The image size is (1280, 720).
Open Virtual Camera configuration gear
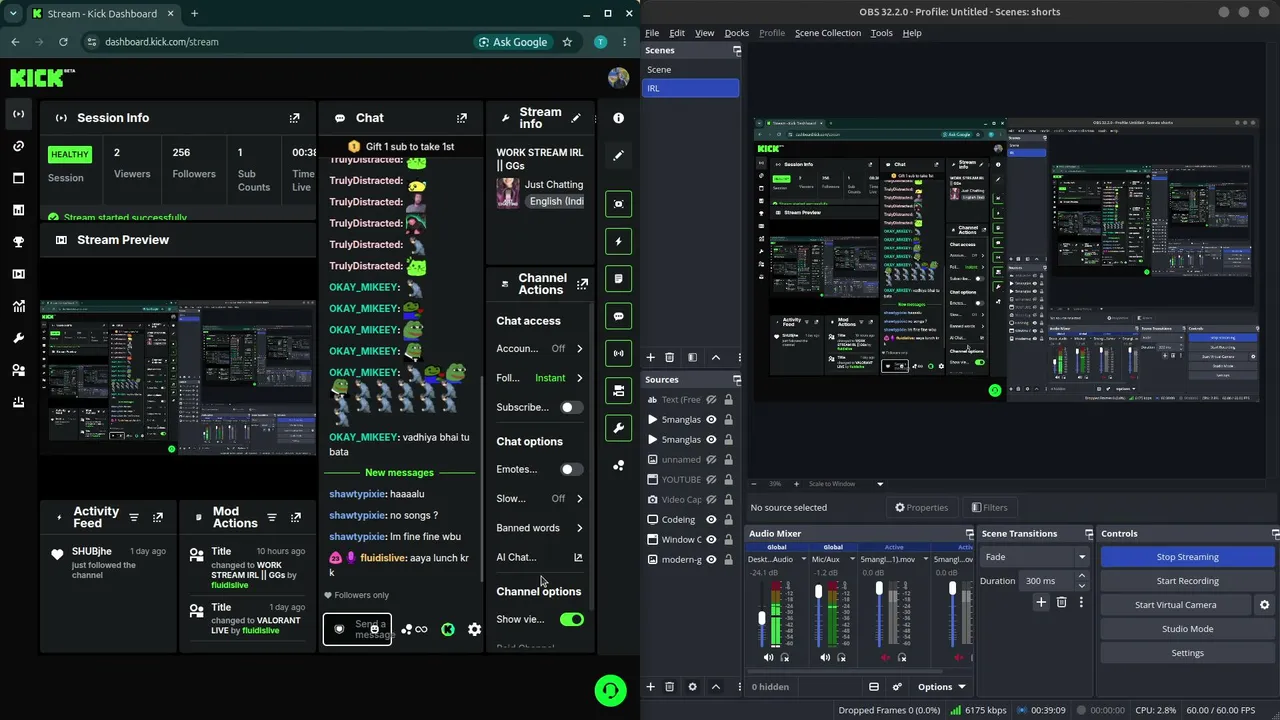[1264, 605]
